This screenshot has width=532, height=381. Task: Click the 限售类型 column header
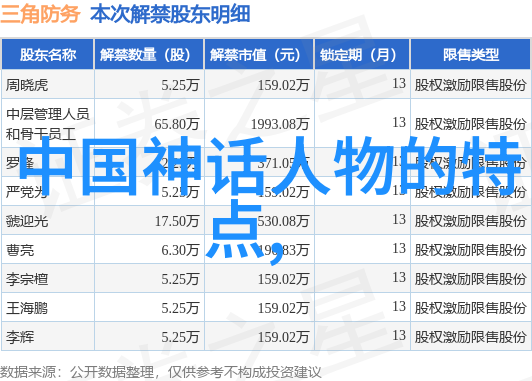click(x=471, y=55)
